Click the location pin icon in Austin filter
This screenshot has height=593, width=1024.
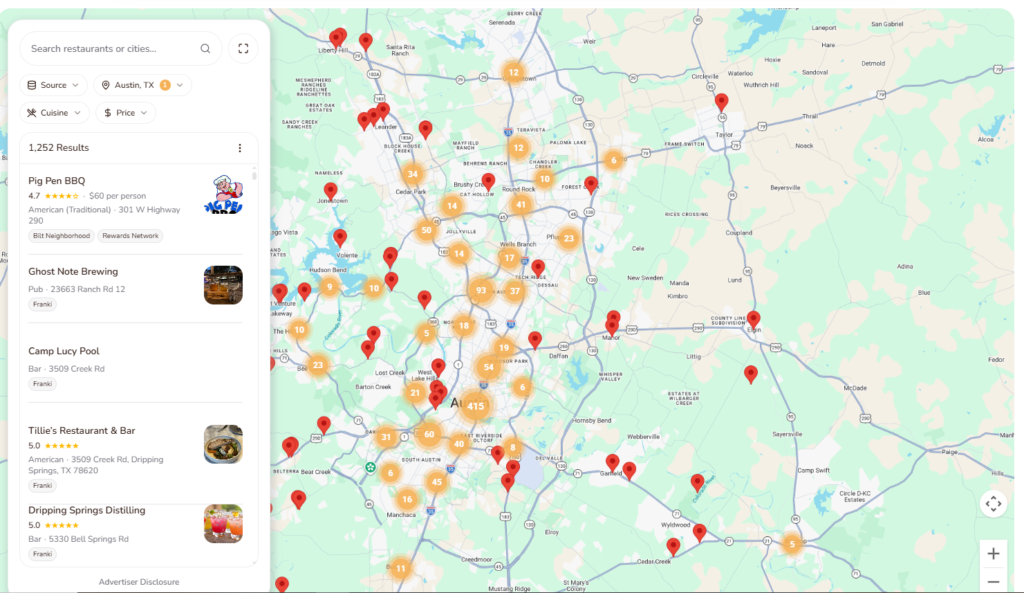coord(106,85)
